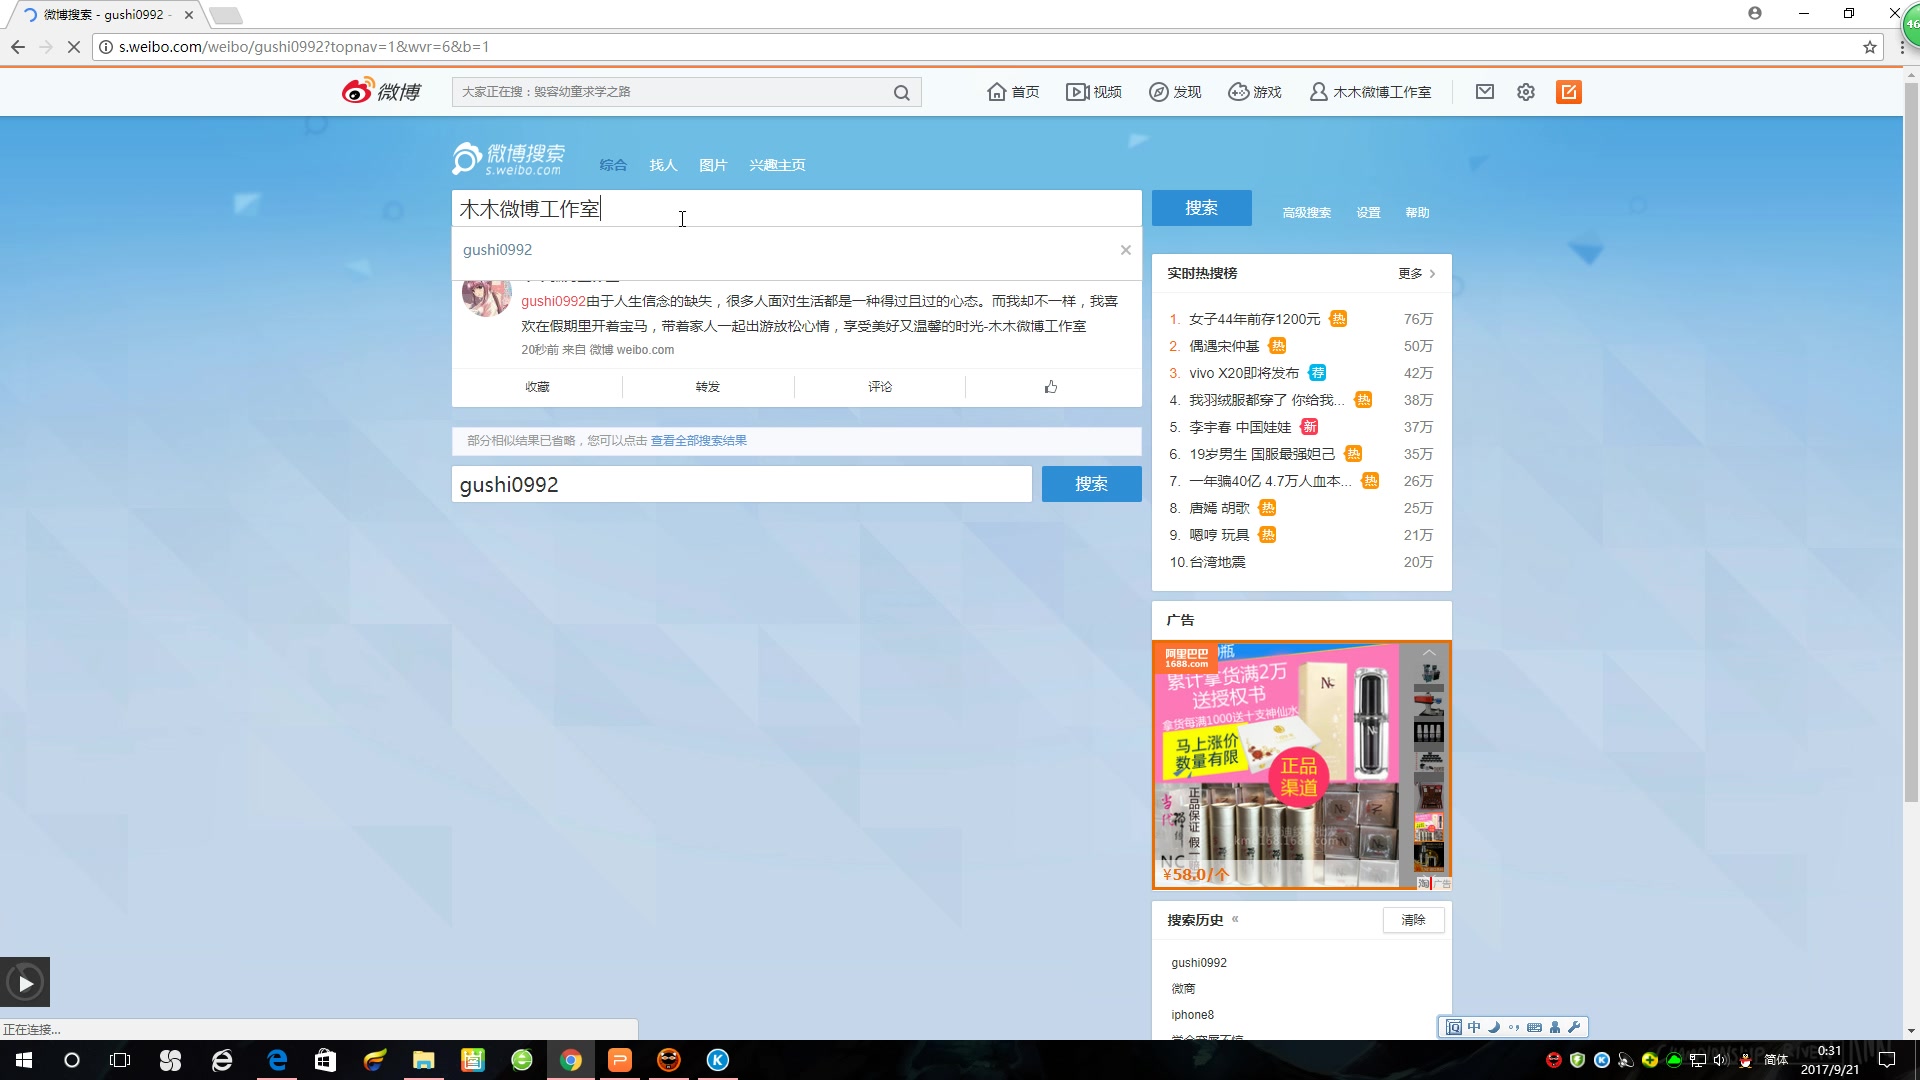The width and height of the screenshot is (1920, 1080).
Task: Clear the gushi0992 suggestion with X
Action: [x=1126, y=250]
